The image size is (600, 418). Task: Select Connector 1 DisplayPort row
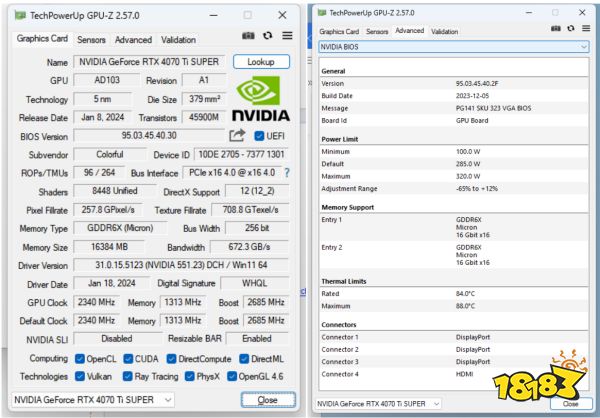pyautogui.click(x=454, y=337)
